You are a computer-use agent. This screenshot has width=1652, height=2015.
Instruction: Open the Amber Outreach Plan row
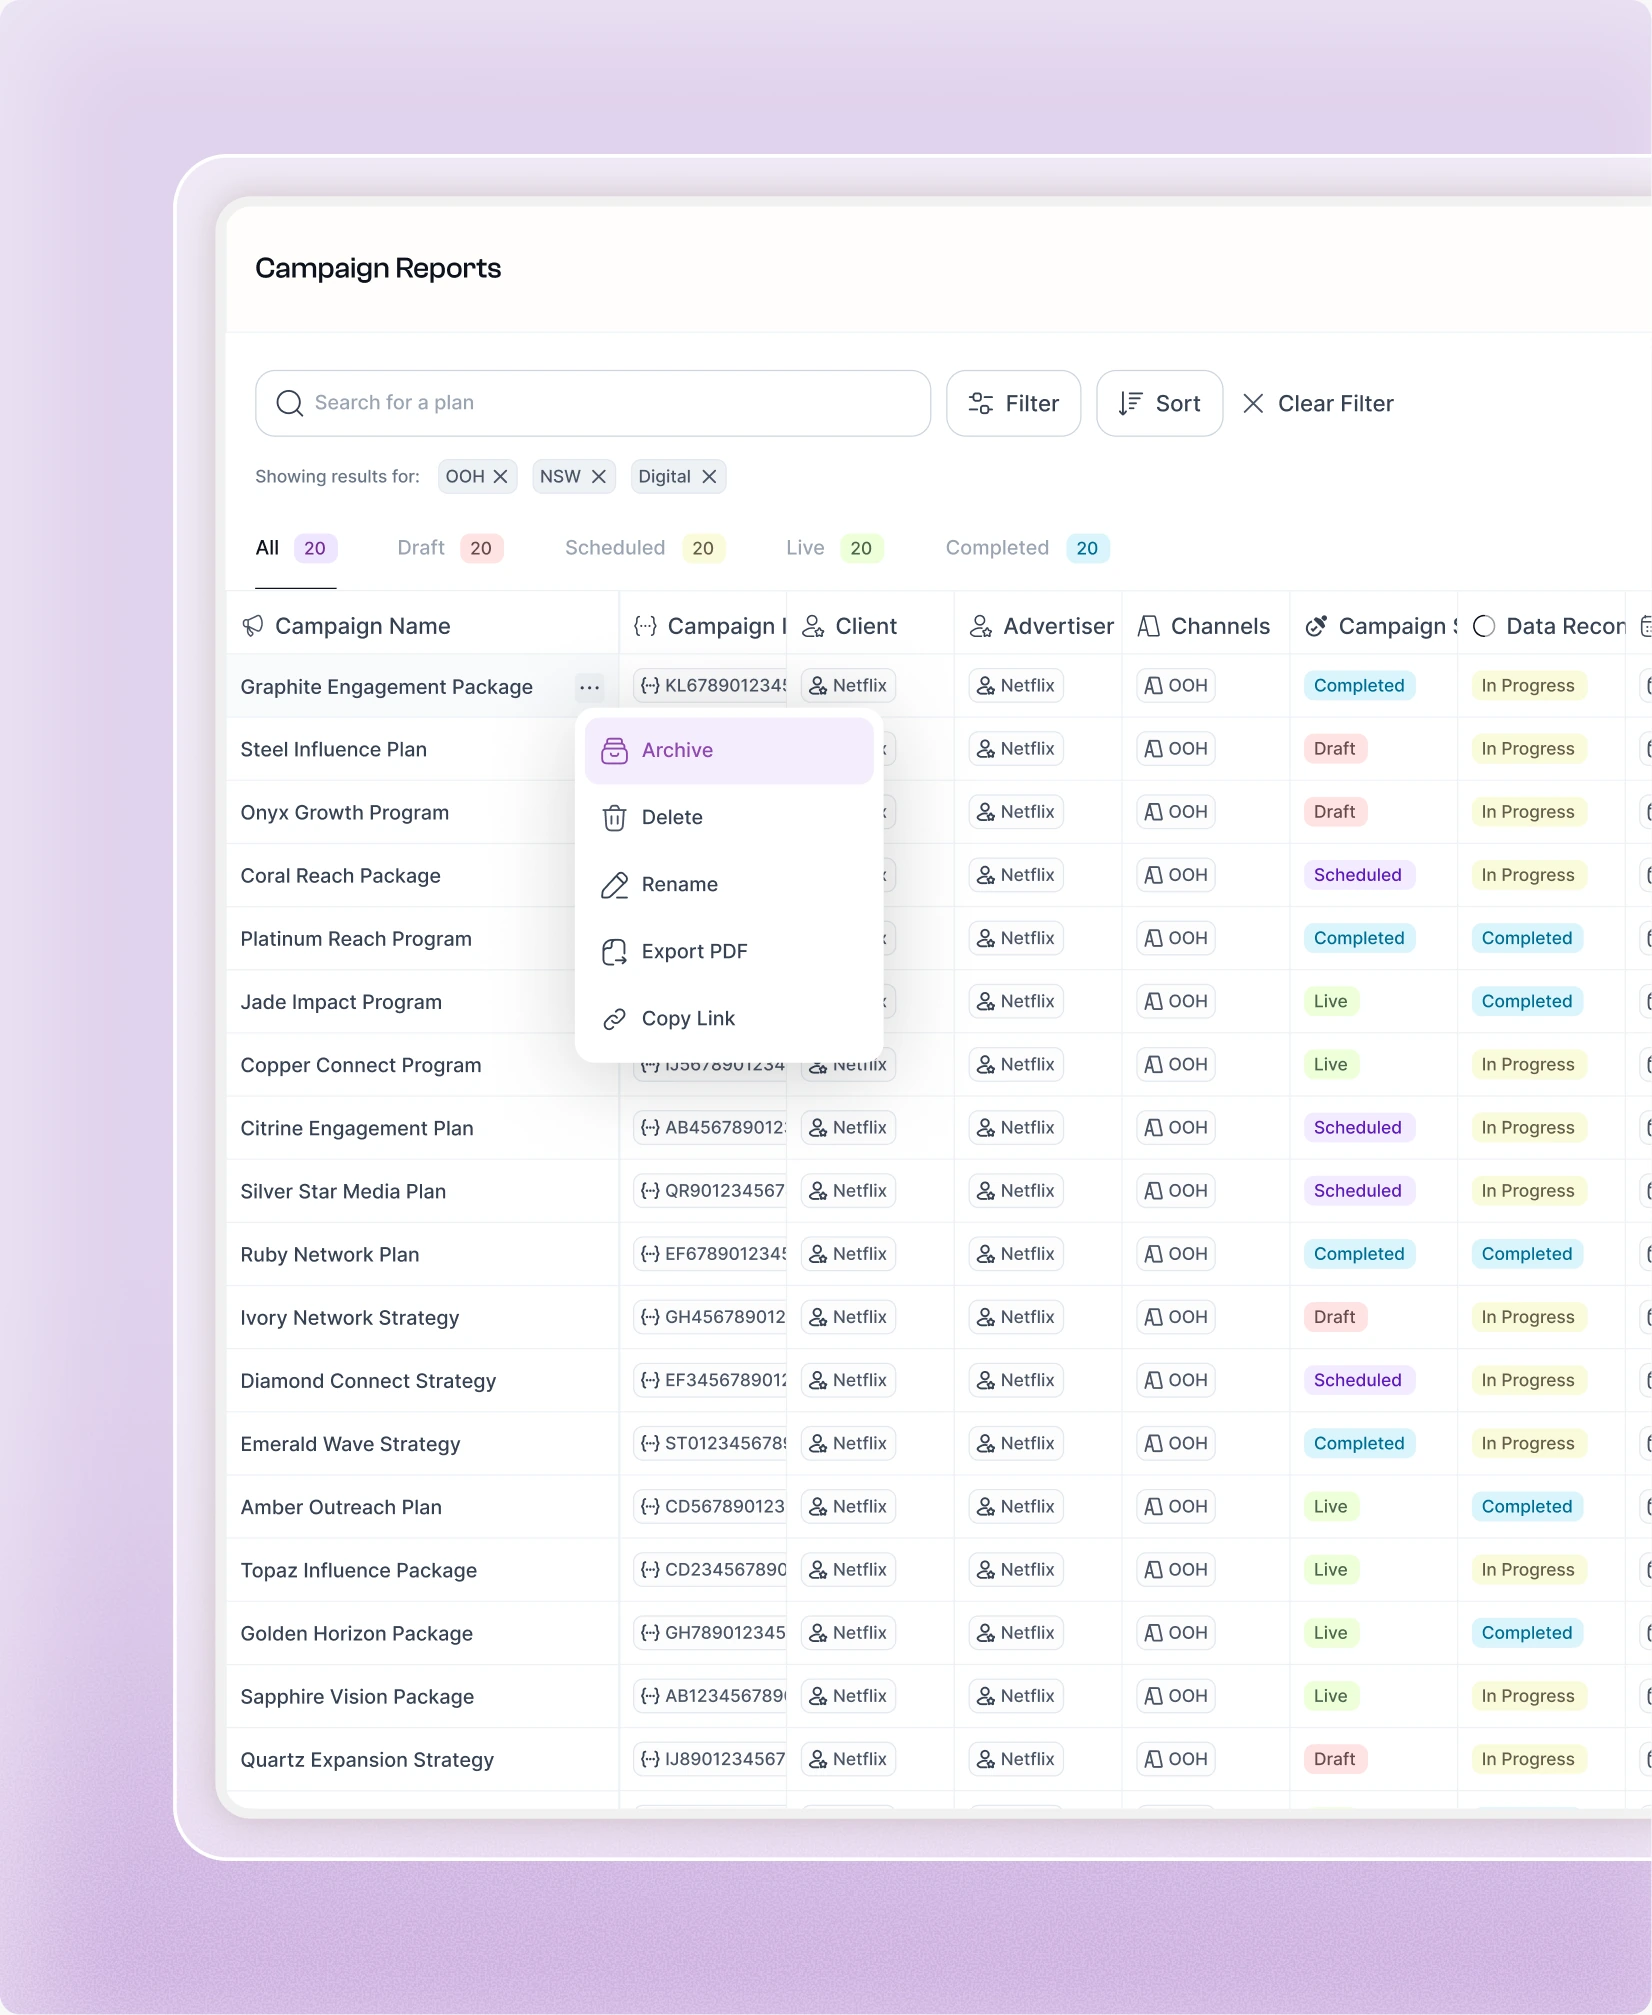[x=341, y=1507]
